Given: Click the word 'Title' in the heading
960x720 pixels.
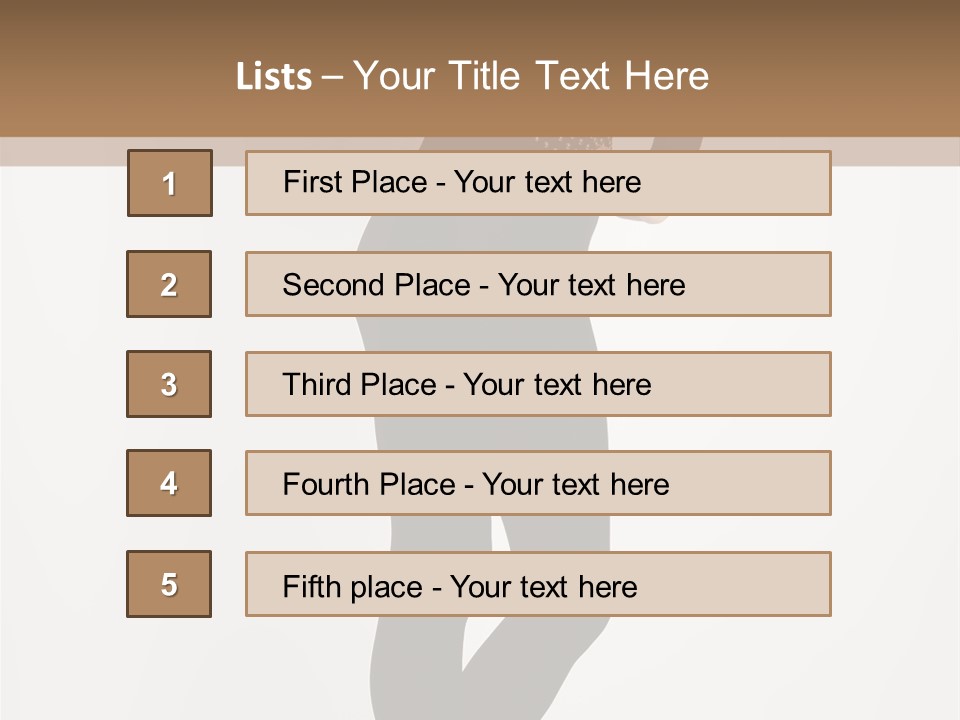Looking at the screenshot, I should tap(484, 77).
